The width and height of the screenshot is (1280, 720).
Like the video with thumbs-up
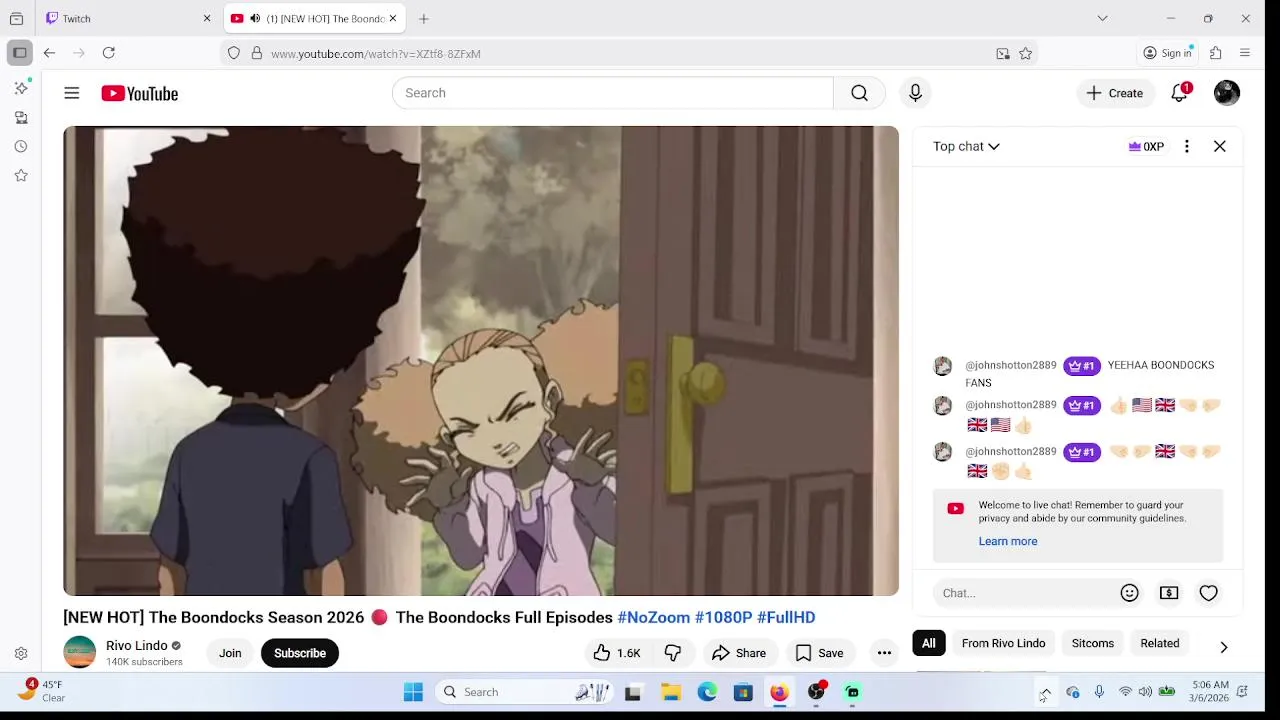617,653
